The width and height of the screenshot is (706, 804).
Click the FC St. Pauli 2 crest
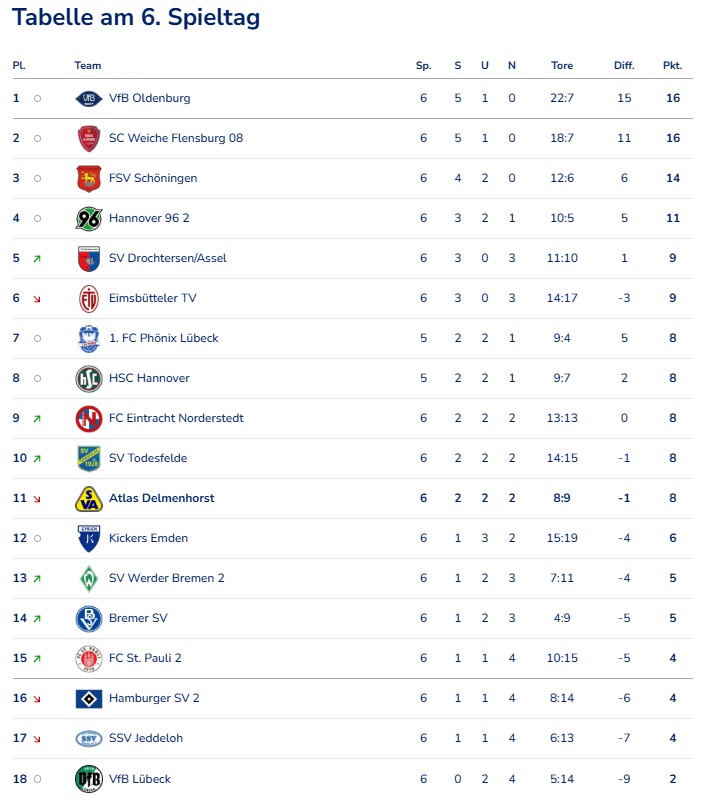tap(89, 658)
